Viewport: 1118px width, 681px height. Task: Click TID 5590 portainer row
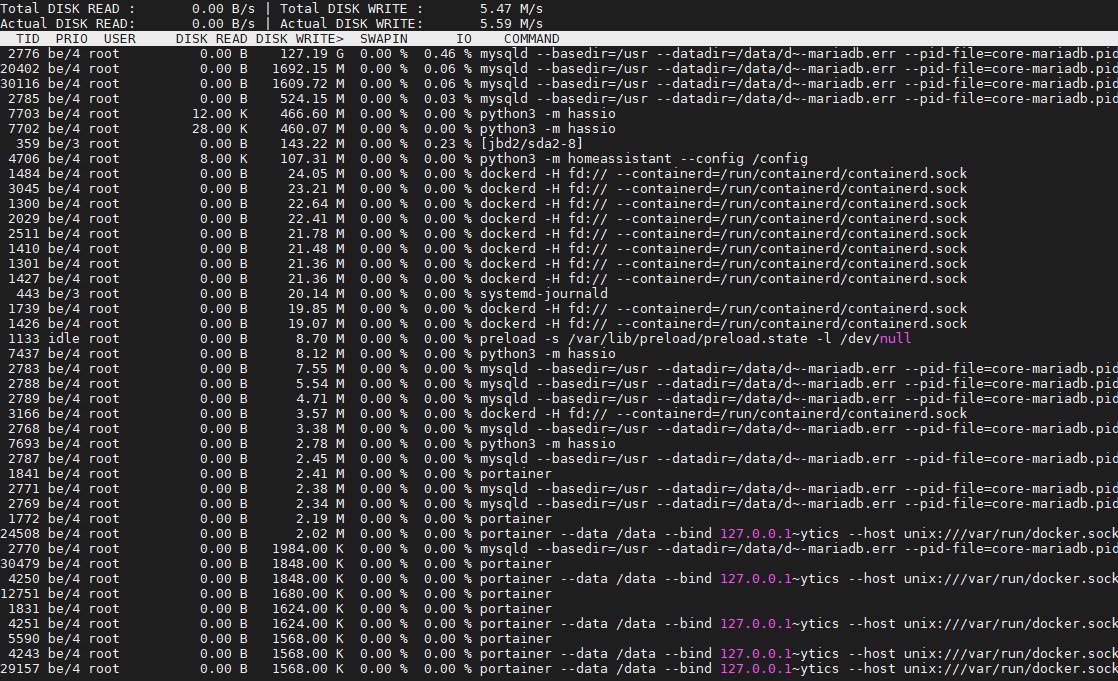point(559,638)
